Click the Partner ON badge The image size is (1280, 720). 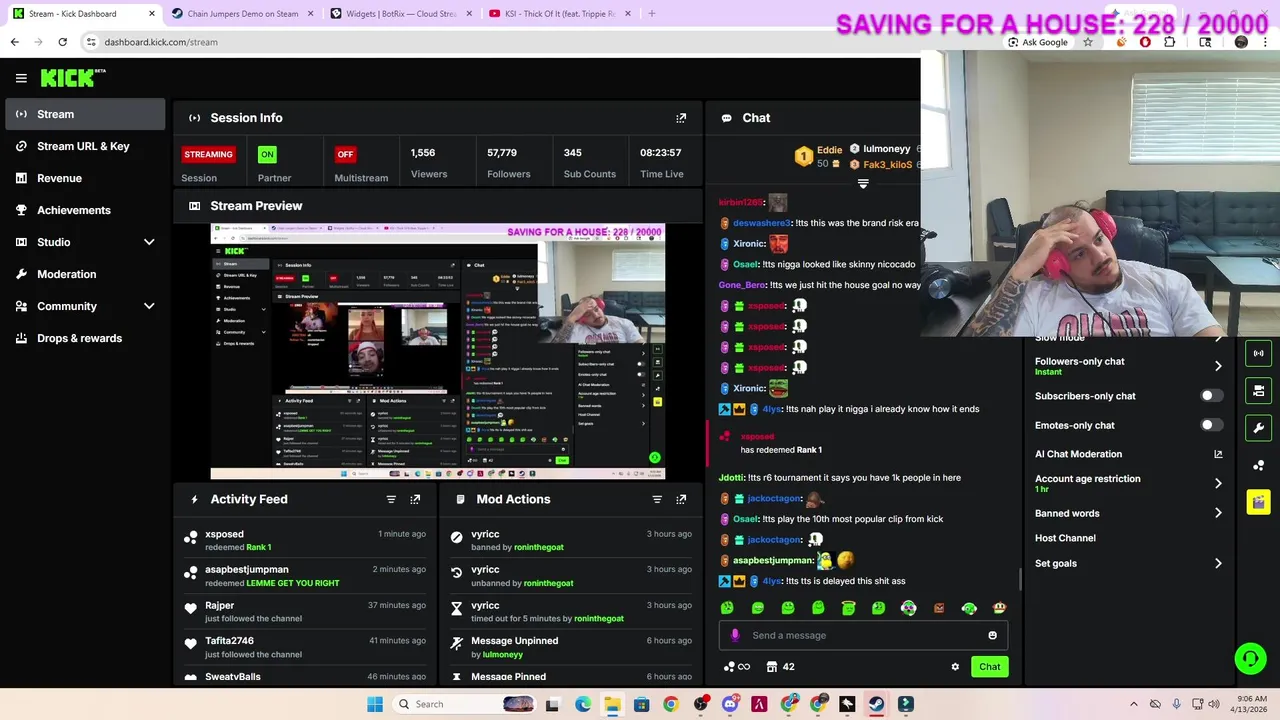click(x=267, y=154)
